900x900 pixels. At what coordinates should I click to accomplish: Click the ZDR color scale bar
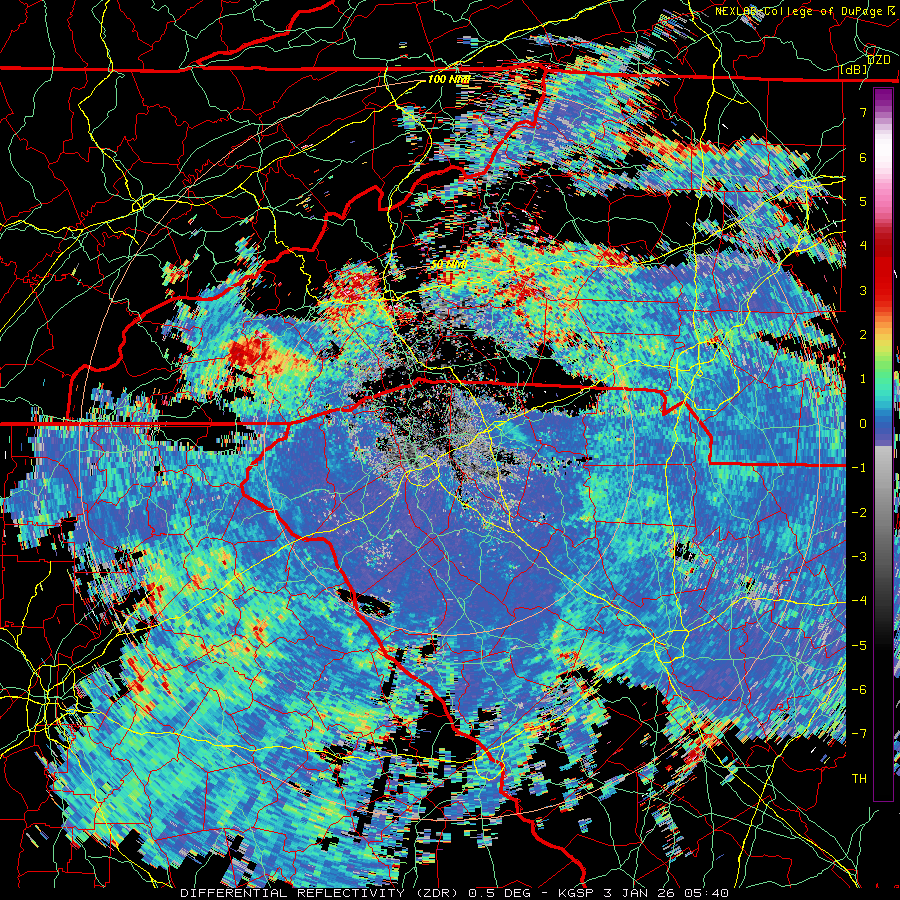(x=883, y=444)
